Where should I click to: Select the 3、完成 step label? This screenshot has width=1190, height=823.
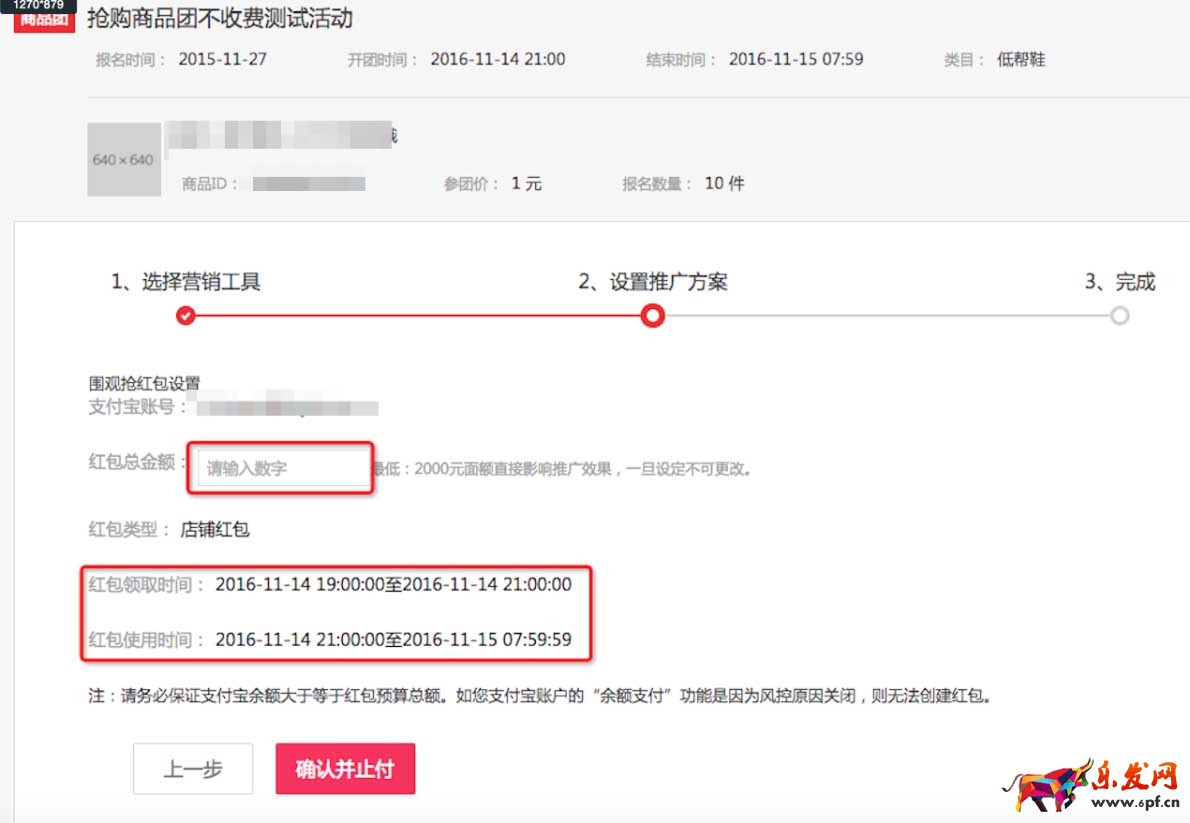[x=1119, y=282]
